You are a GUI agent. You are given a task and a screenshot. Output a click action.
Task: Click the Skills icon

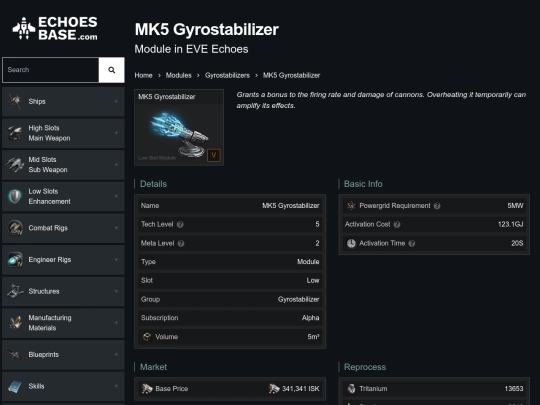15,386
